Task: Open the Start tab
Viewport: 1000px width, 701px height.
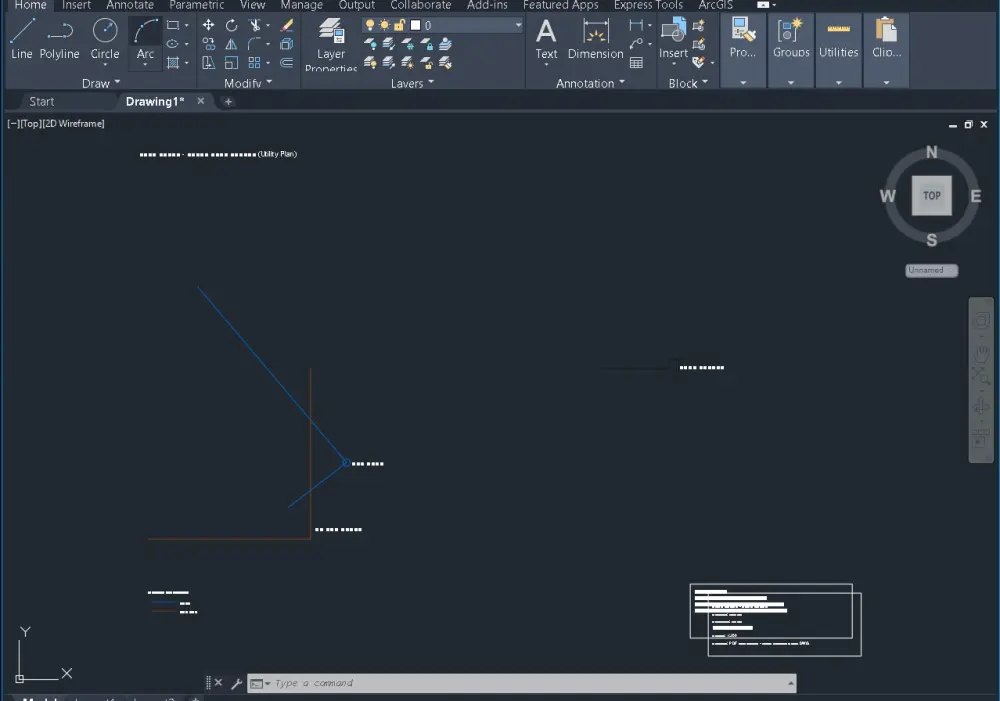Action: pyautogui.click(x=40, y=100)
